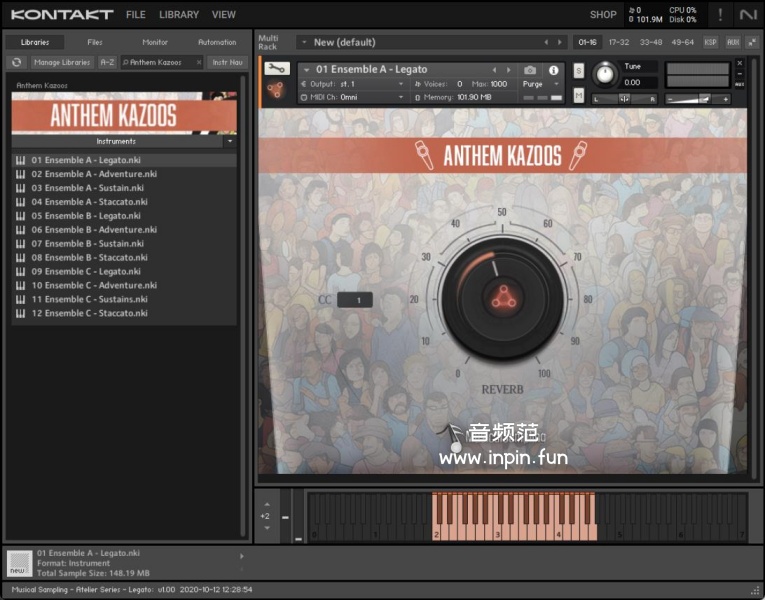Click the Native Instruments logo icon
The height and width of the screenshot is (600, 765).
748,15
